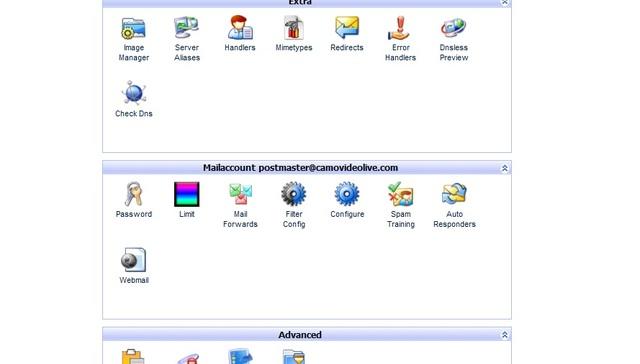Open Filter Config
Viewport: 640px width, 364px height.
(293, 194)
